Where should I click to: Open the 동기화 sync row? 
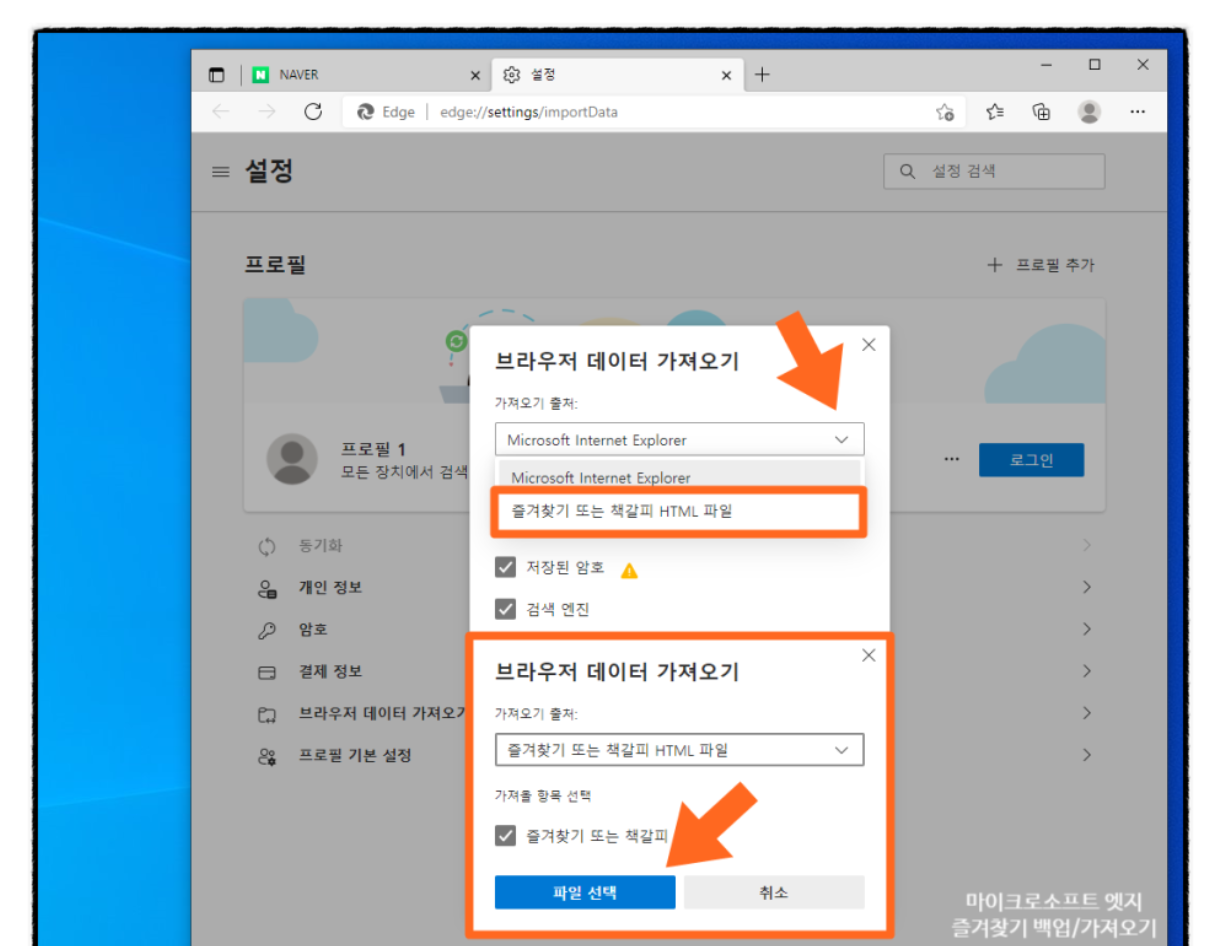tap(675, 546)
